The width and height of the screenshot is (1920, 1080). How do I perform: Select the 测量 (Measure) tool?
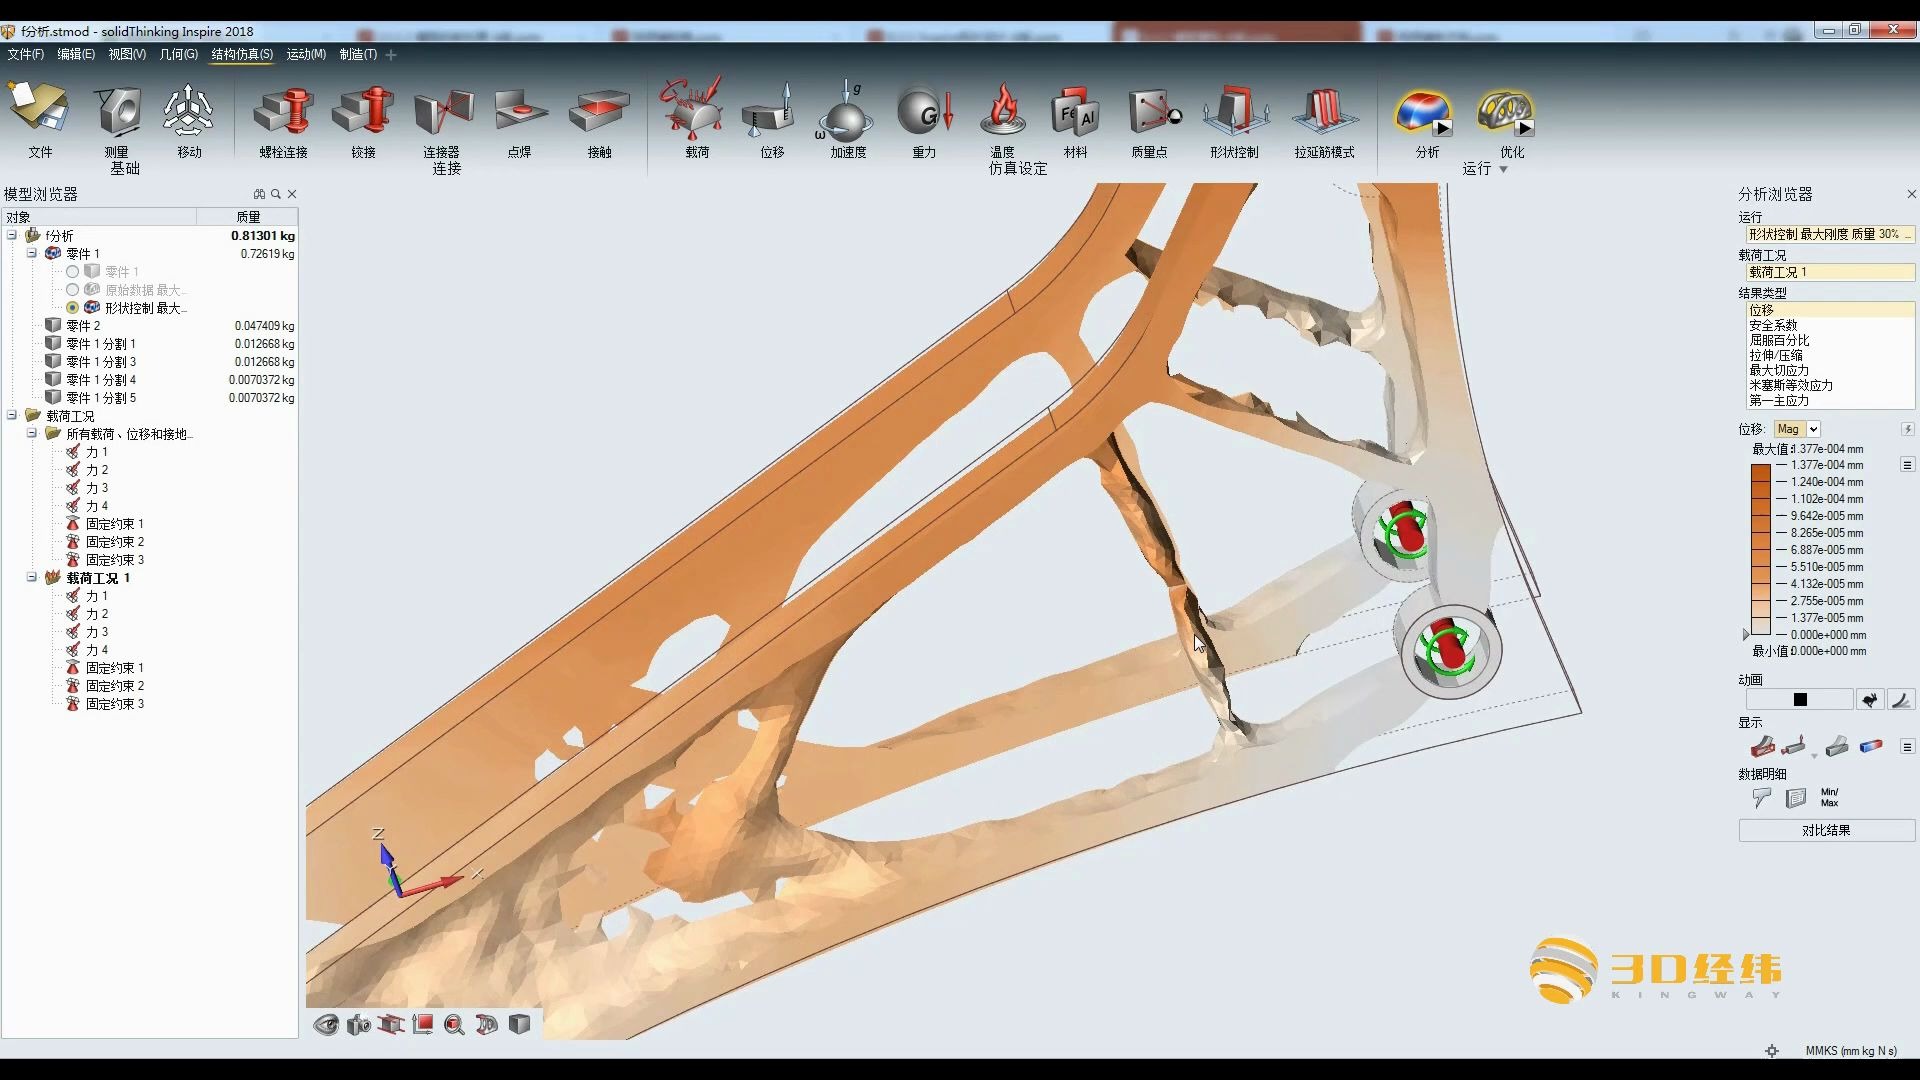pos(118,110)
